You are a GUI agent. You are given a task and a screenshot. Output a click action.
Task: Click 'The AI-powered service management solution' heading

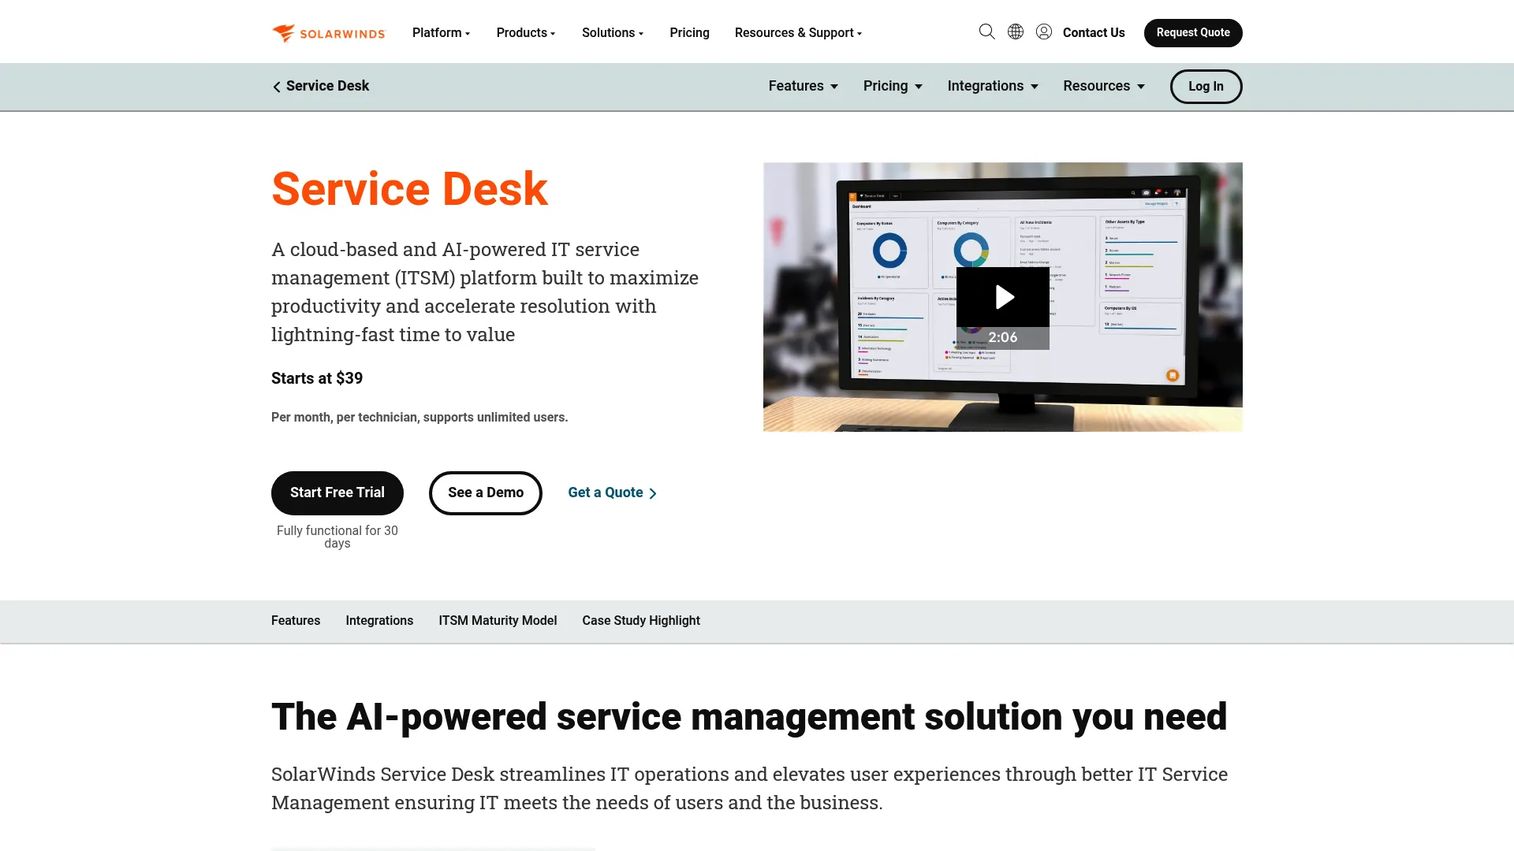(x=749, y=717)
